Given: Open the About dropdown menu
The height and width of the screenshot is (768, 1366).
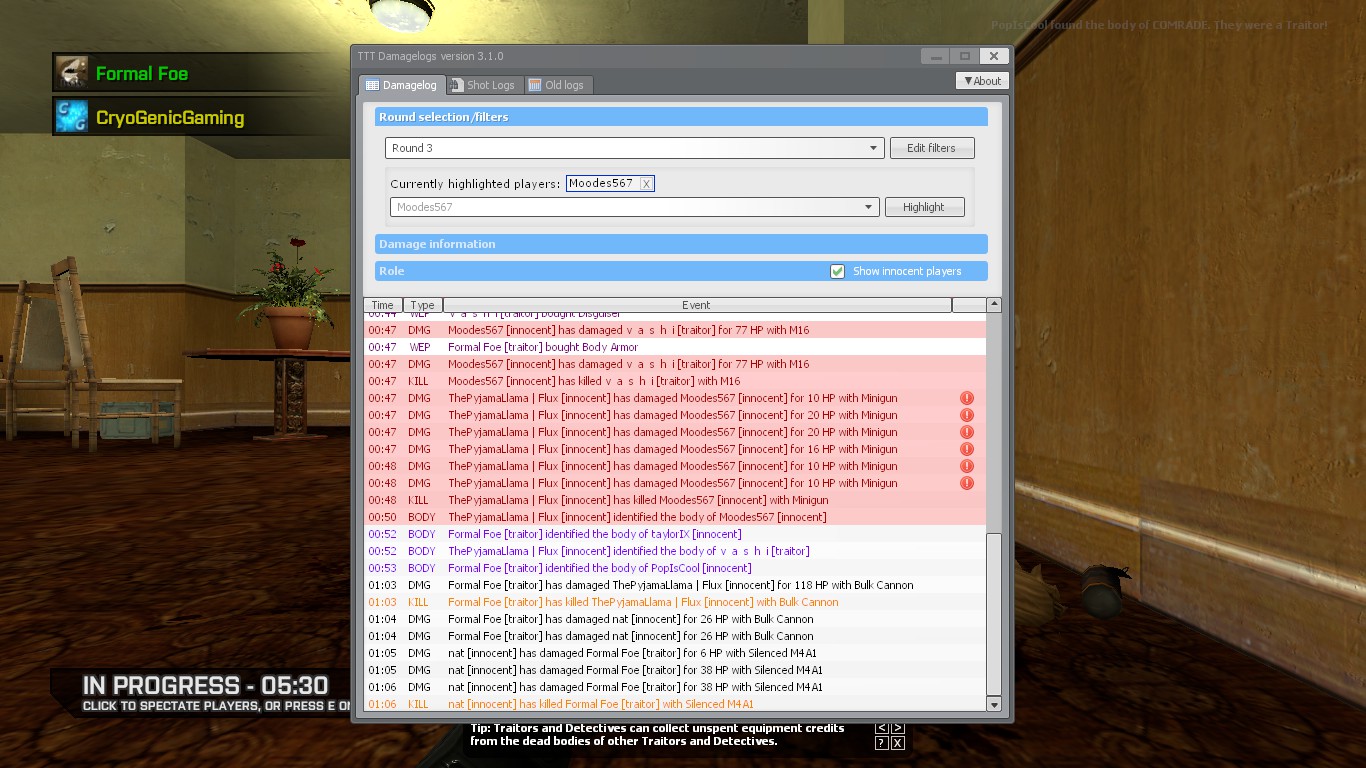Looking at the screenshot, I should [982, 81].
